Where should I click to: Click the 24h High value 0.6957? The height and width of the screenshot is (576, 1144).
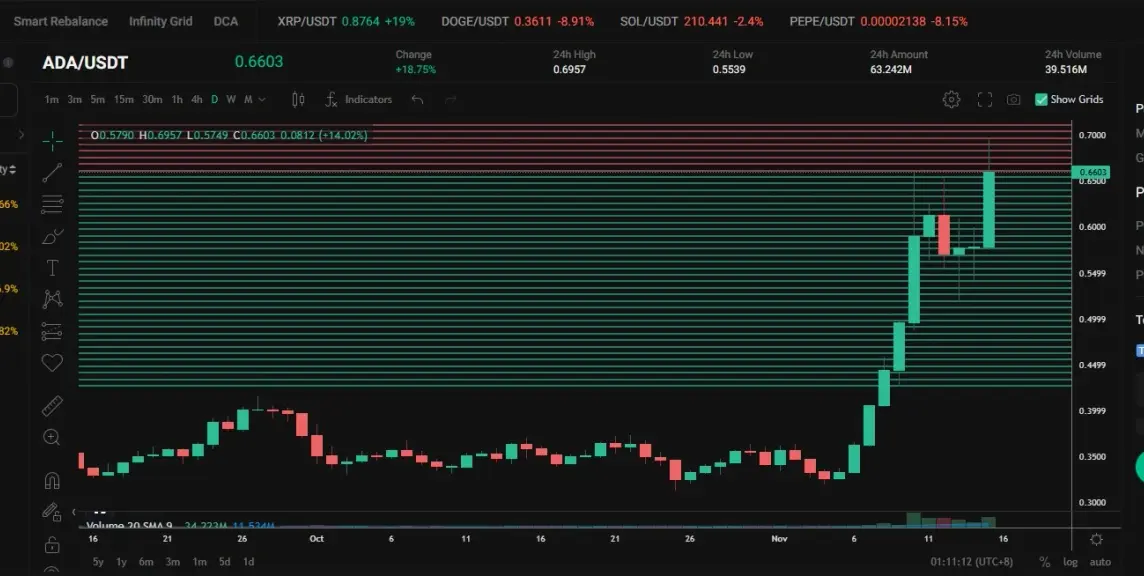click(x=569, y=70)
